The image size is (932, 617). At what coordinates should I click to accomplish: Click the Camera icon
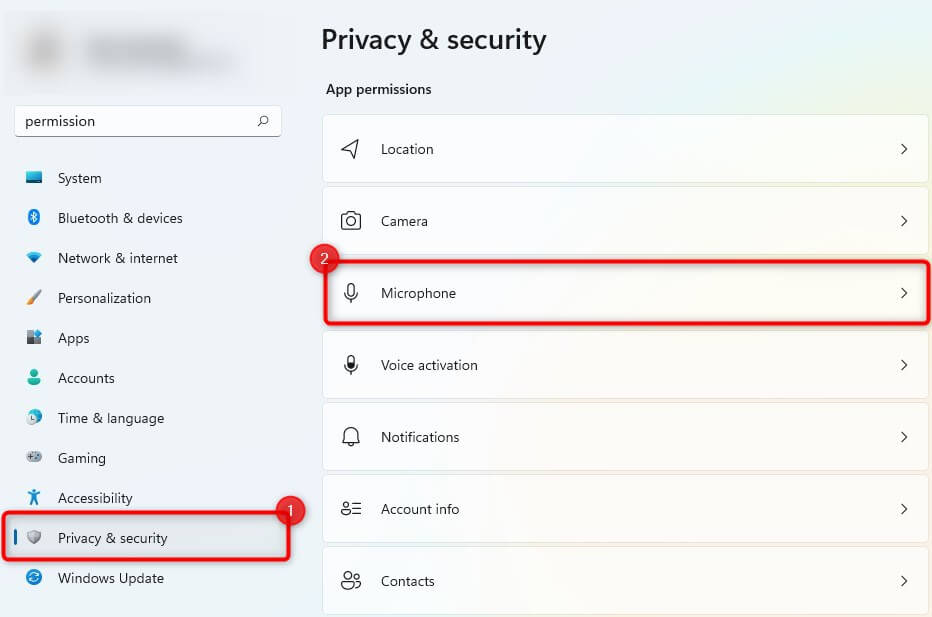point(351,221)
